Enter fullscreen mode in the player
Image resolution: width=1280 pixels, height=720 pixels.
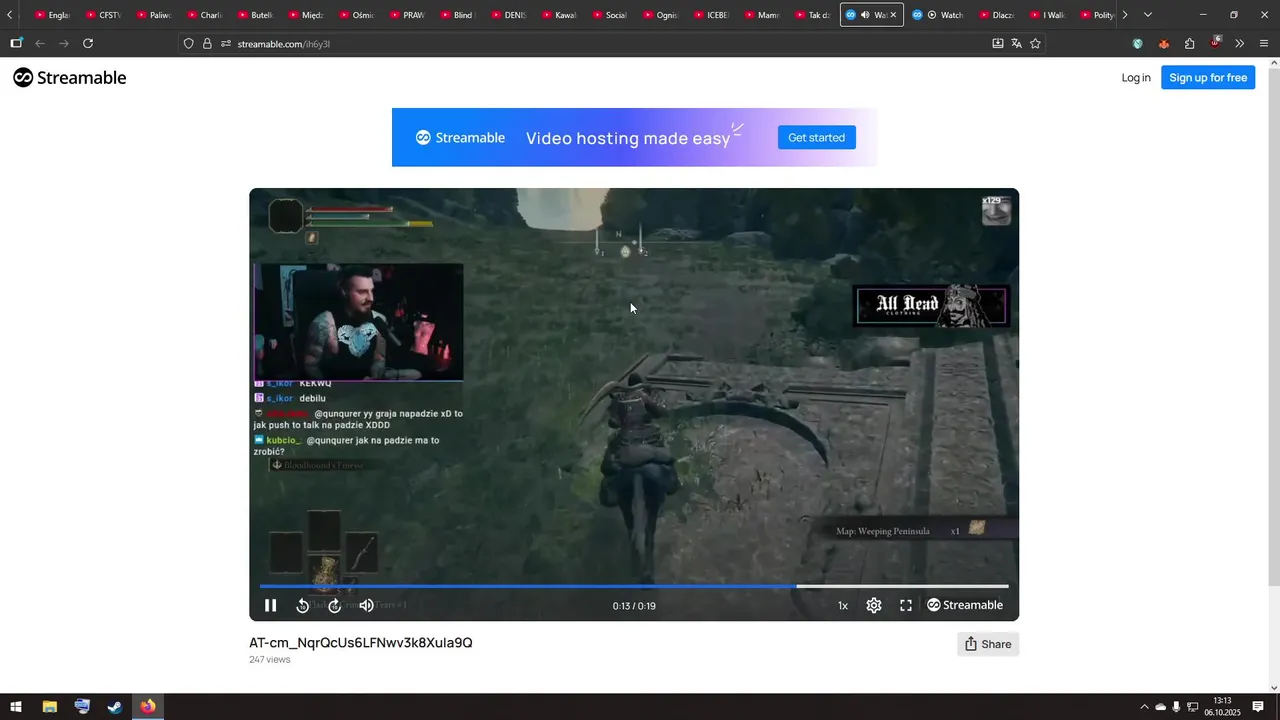tap(906, 605)
